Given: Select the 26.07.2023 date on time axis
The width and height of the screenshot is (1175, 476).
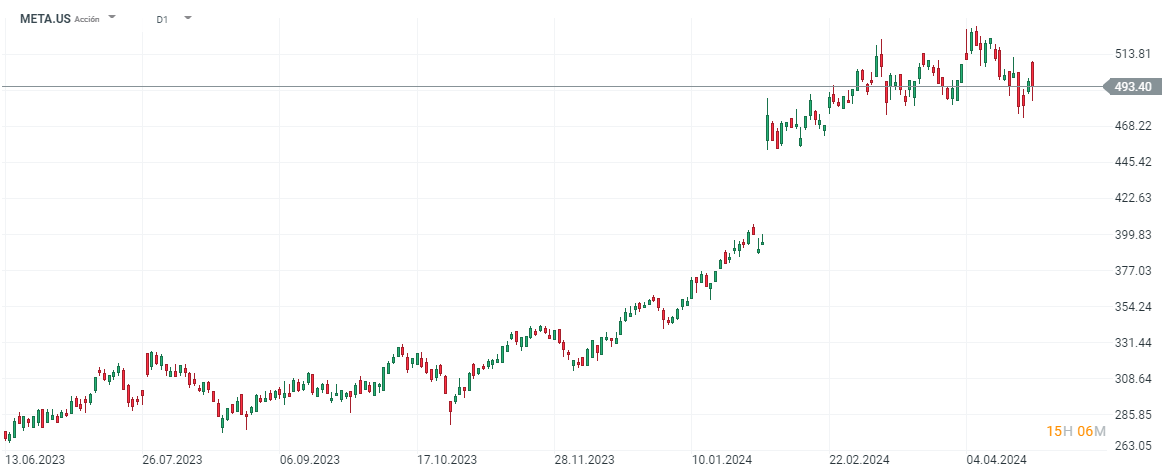Looking at the screenshot, I should (x=172, y=460).
